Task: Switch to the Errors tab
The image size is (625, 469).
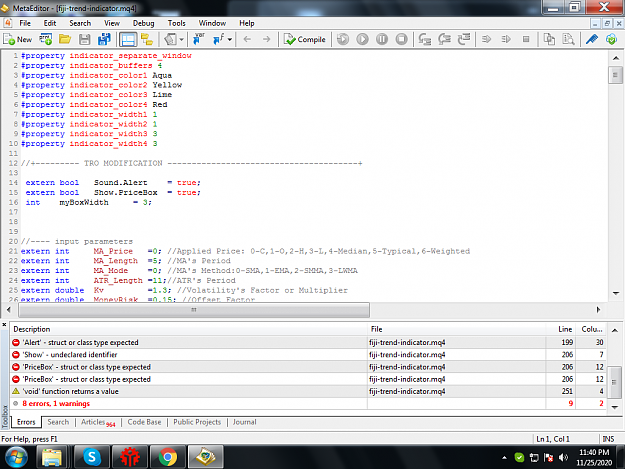Action: [x=26, y=422]
